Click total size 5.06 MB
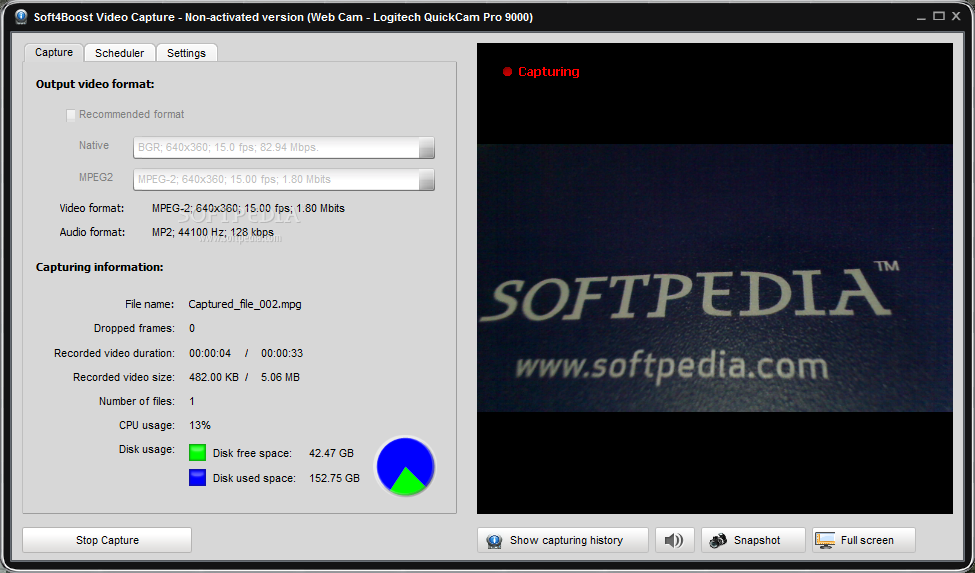Image resolution: width=975 pixels, height=573 pixels. pos(280,377)
